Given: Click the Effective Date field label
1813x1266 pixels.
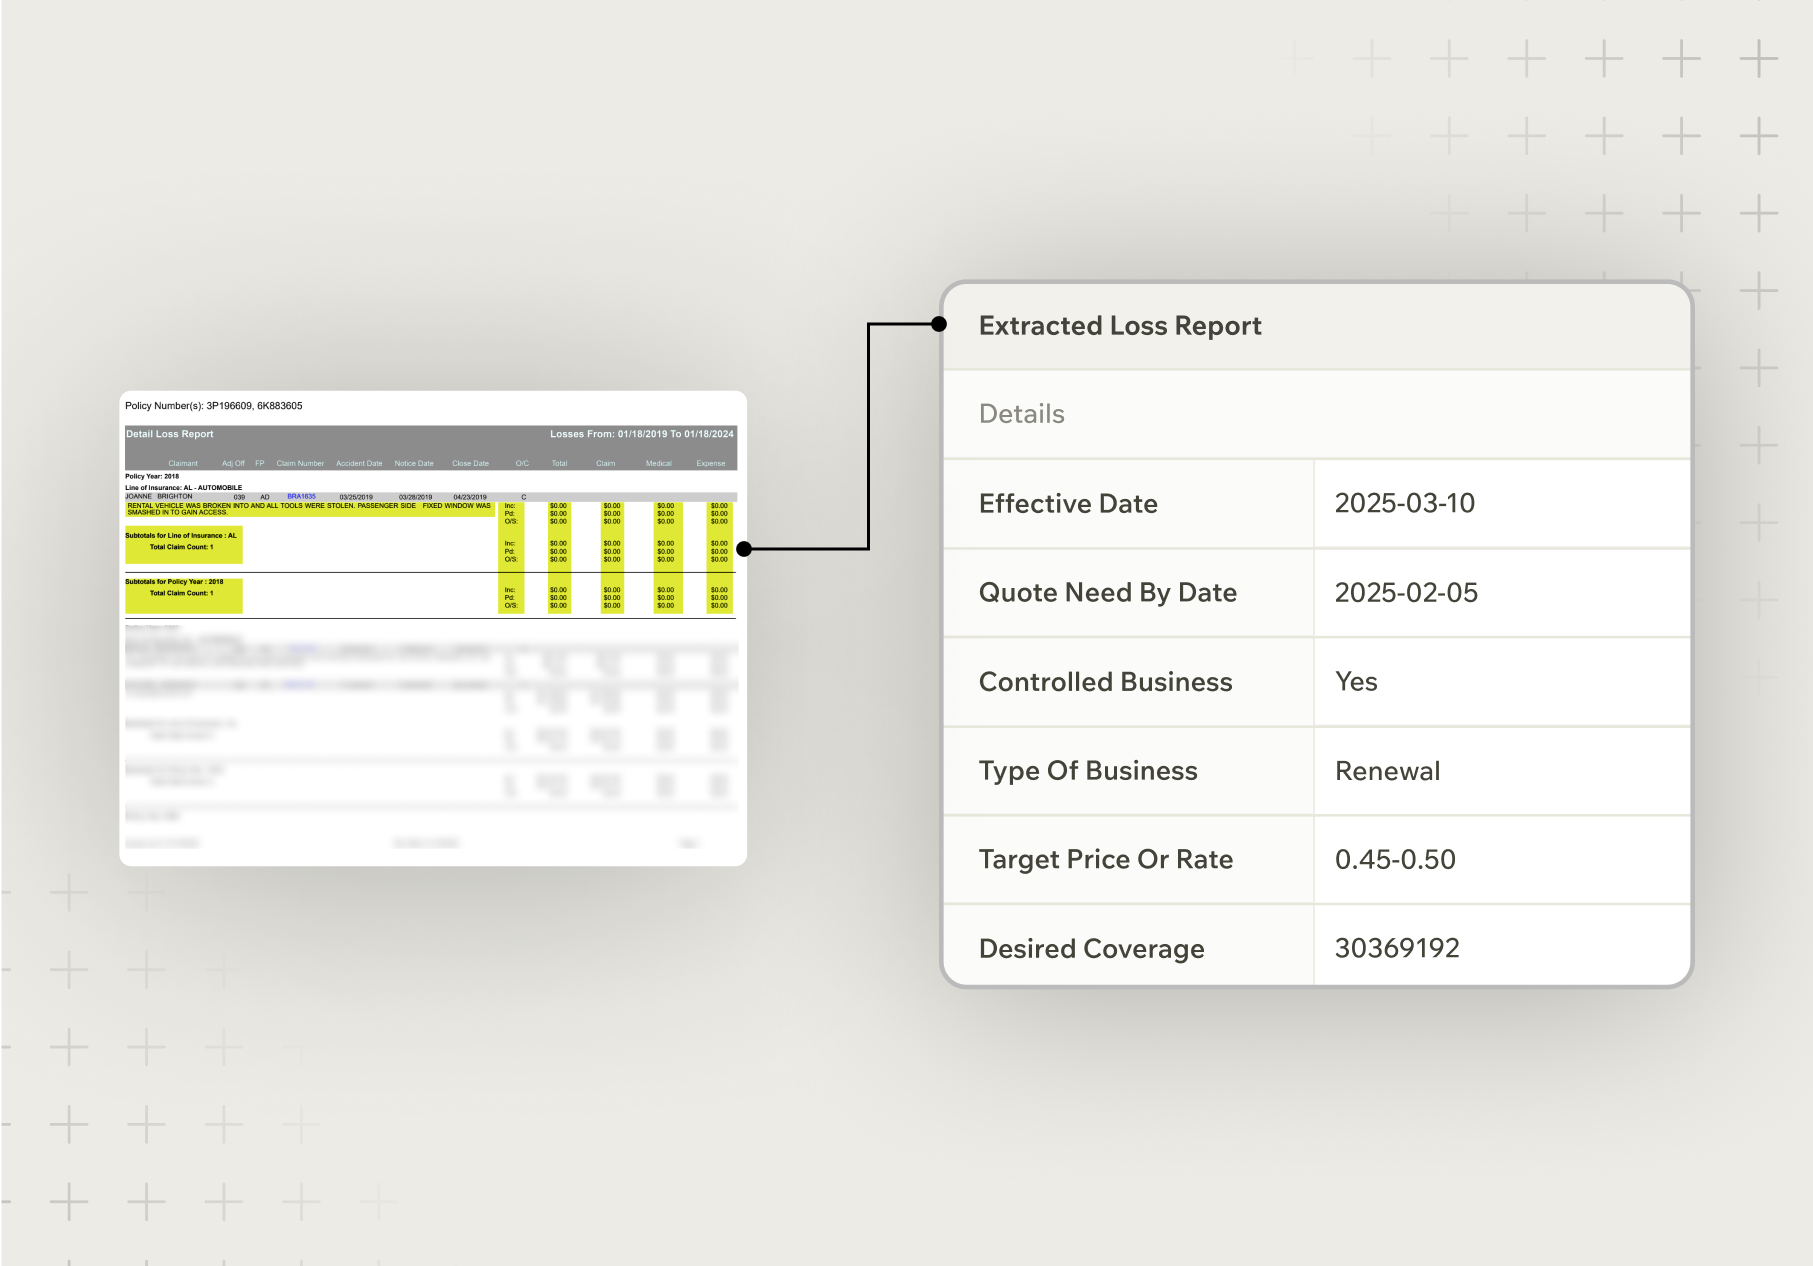Looking at the screenshot, I should (x=1067, y=503).
